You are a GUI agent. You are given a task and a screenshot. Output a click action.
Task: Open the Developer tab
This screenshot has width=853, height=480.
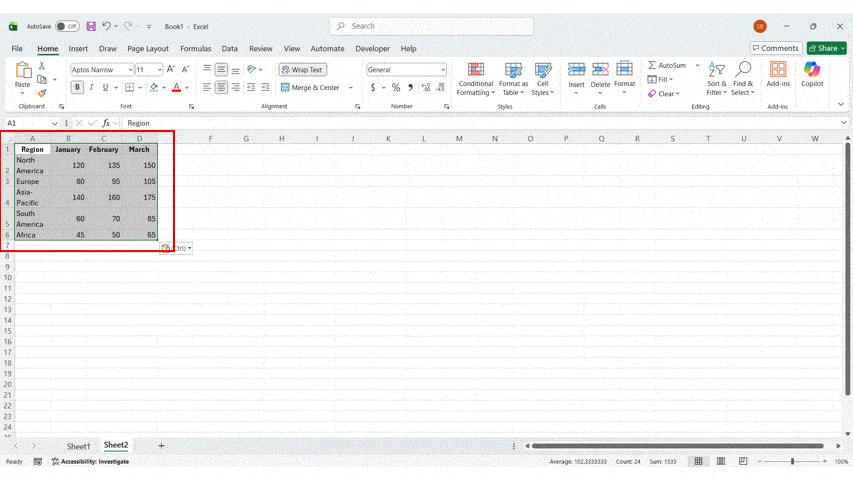tap(372, 48)
